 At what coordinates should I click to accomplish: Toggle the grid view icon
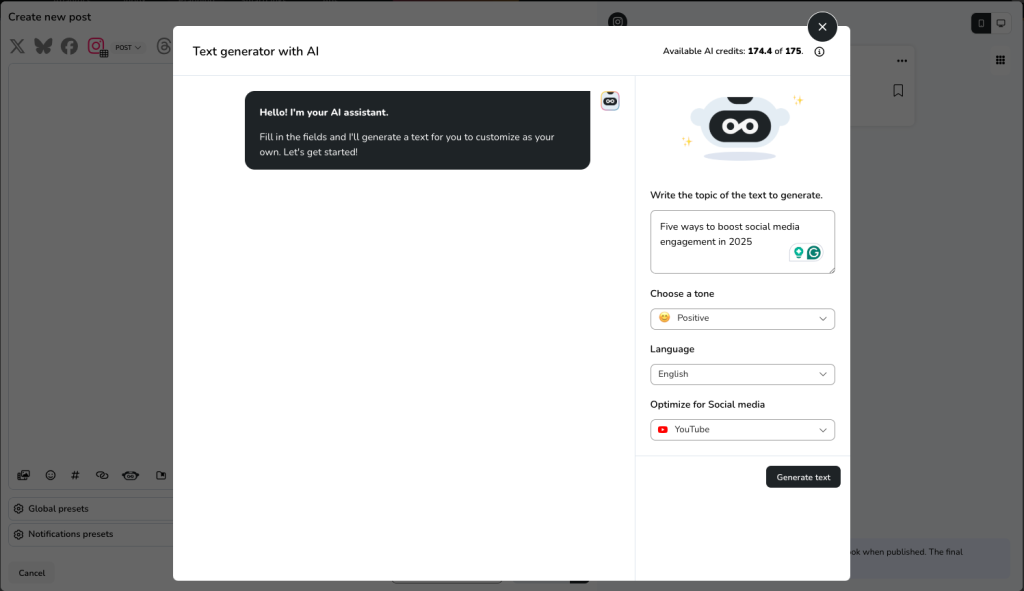click(999, 60)
